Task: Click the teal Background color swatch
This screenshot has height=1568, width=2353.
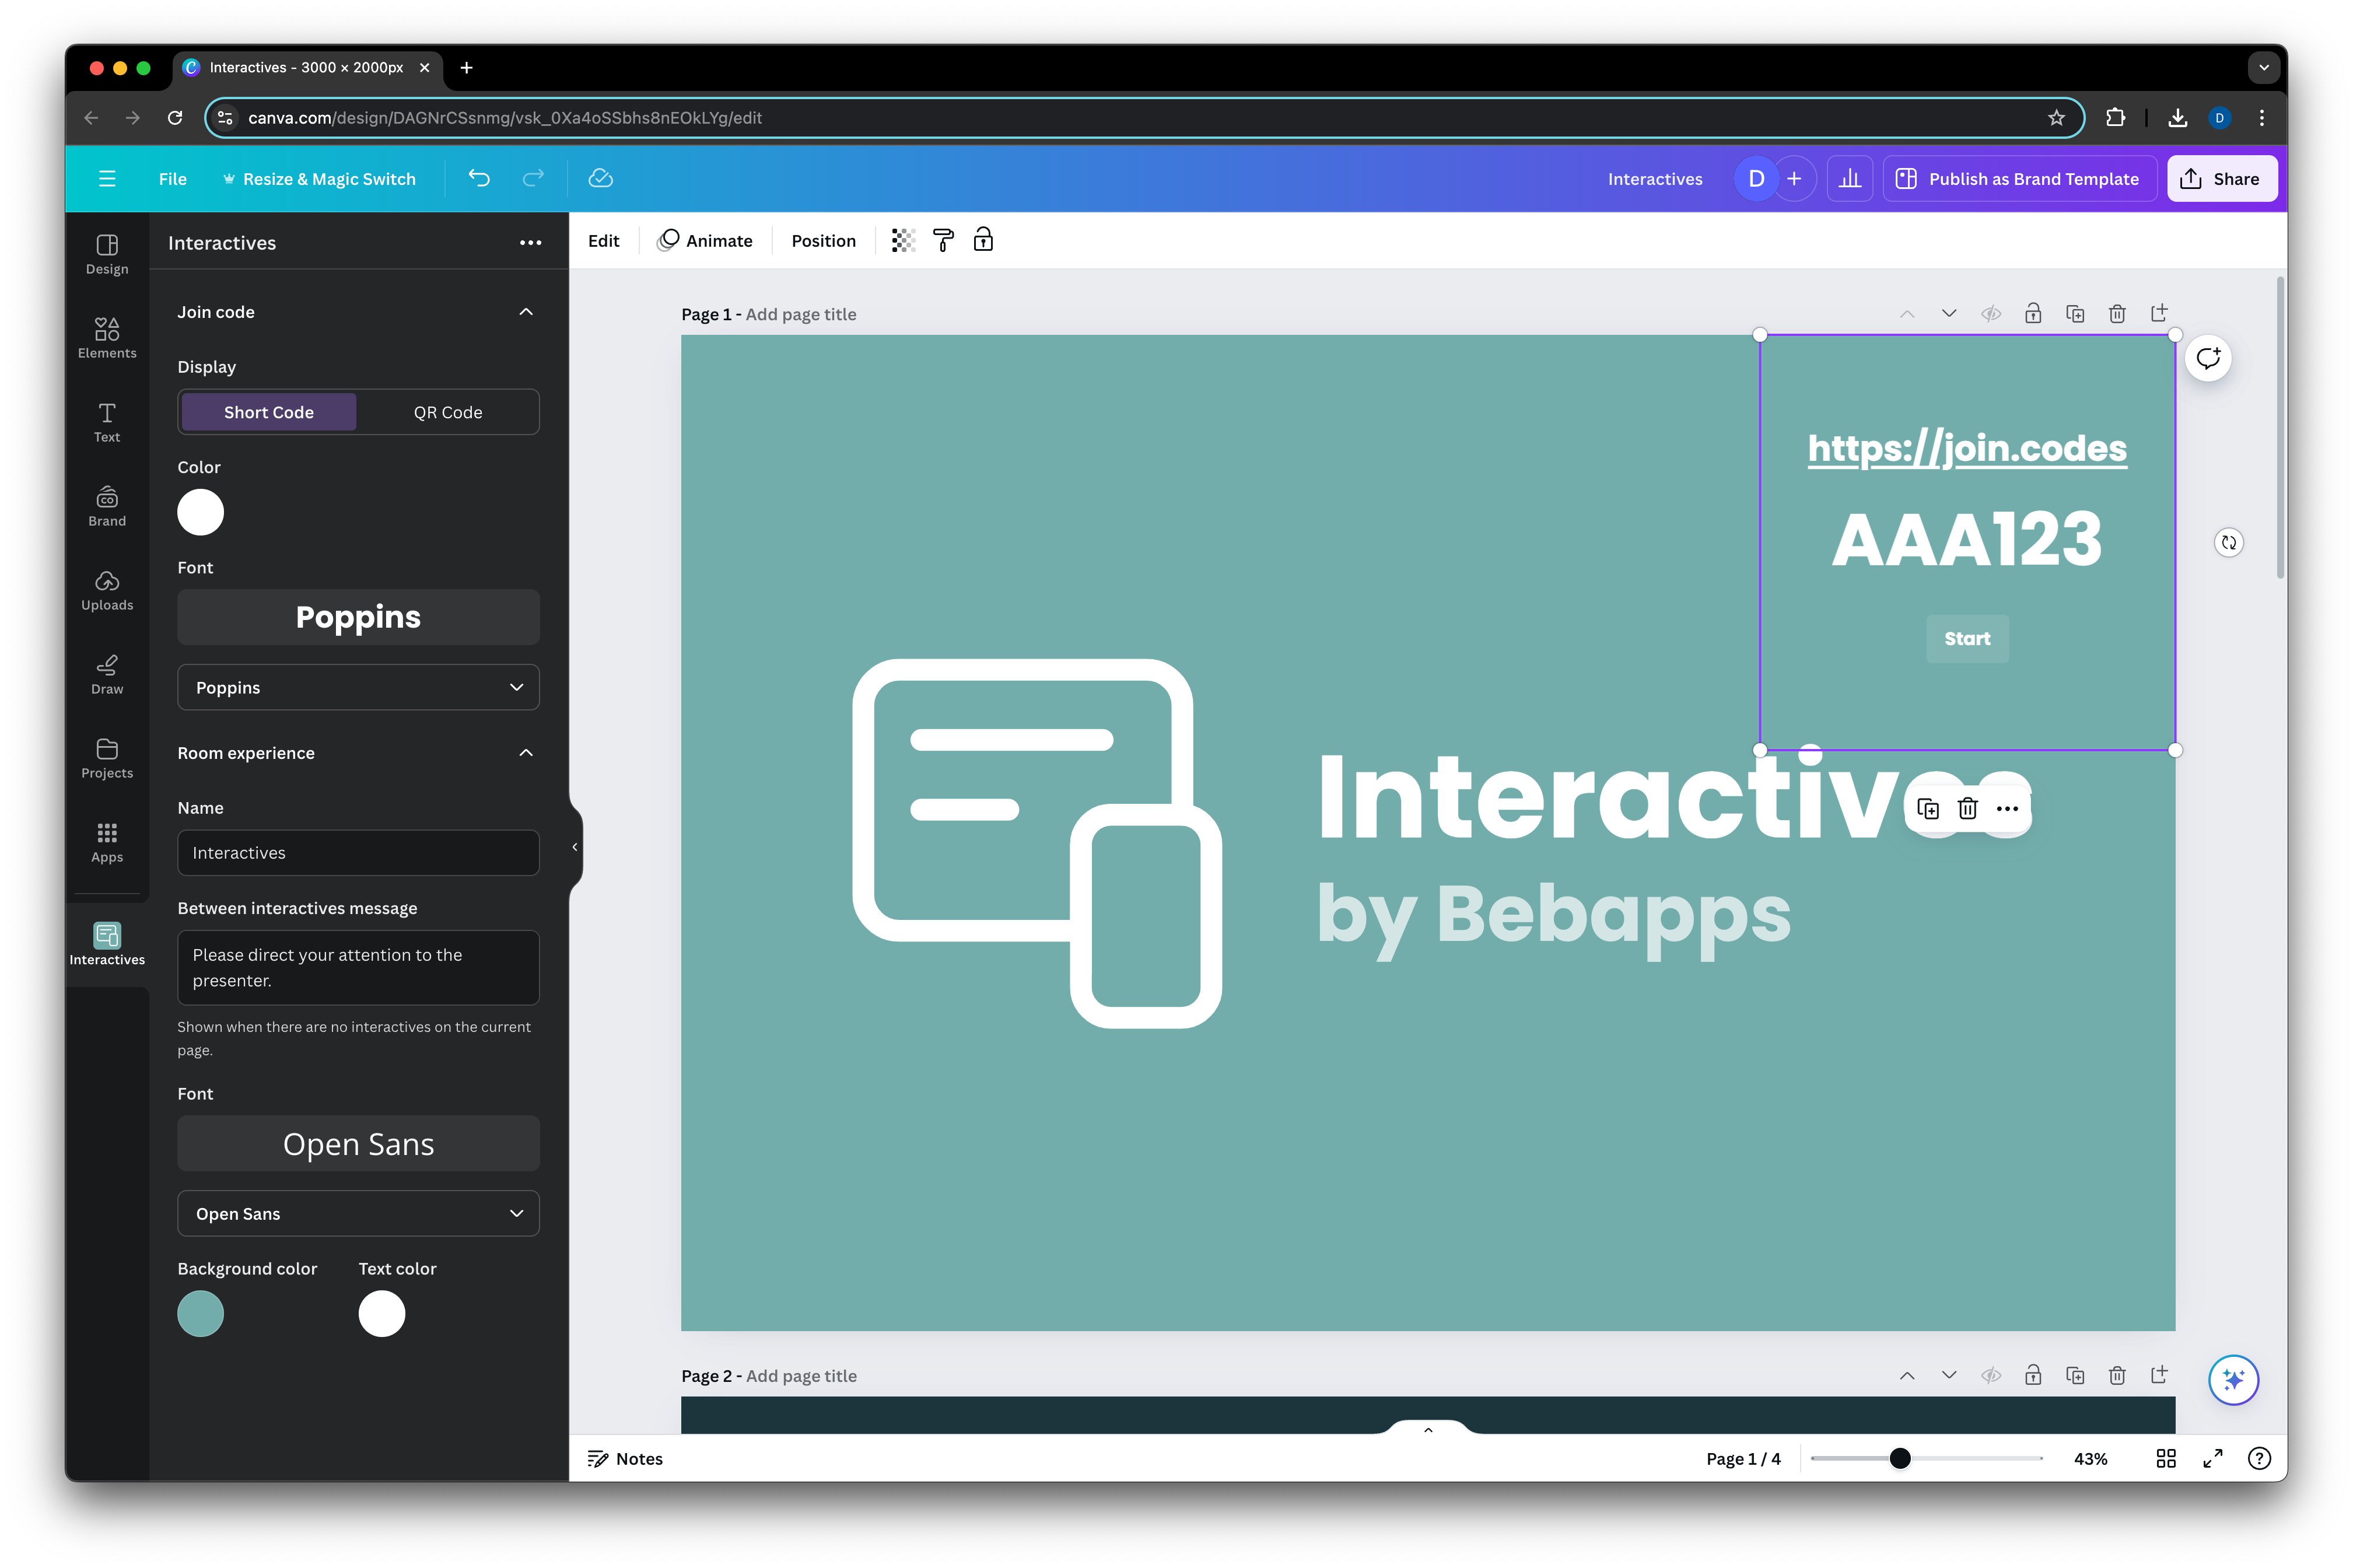Action: point(200,1313)
